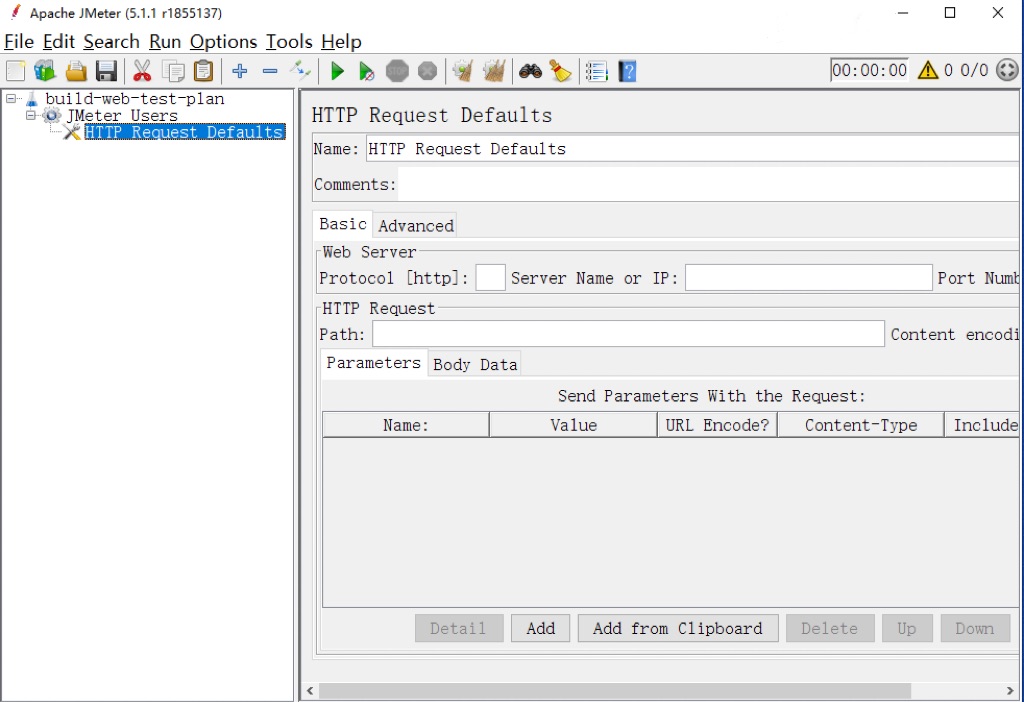Expand all nodes with the plus icon

(240, 71)
